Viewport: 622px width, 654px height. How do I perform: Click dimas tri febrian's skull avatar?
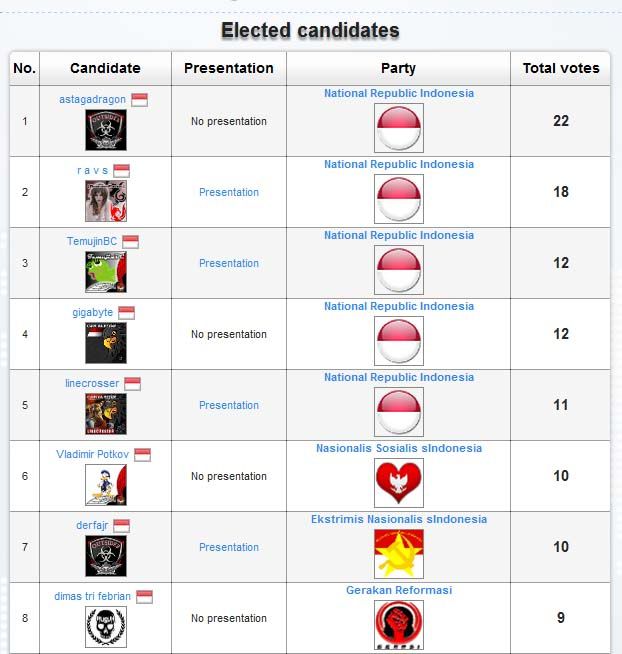tap(105, 627)
